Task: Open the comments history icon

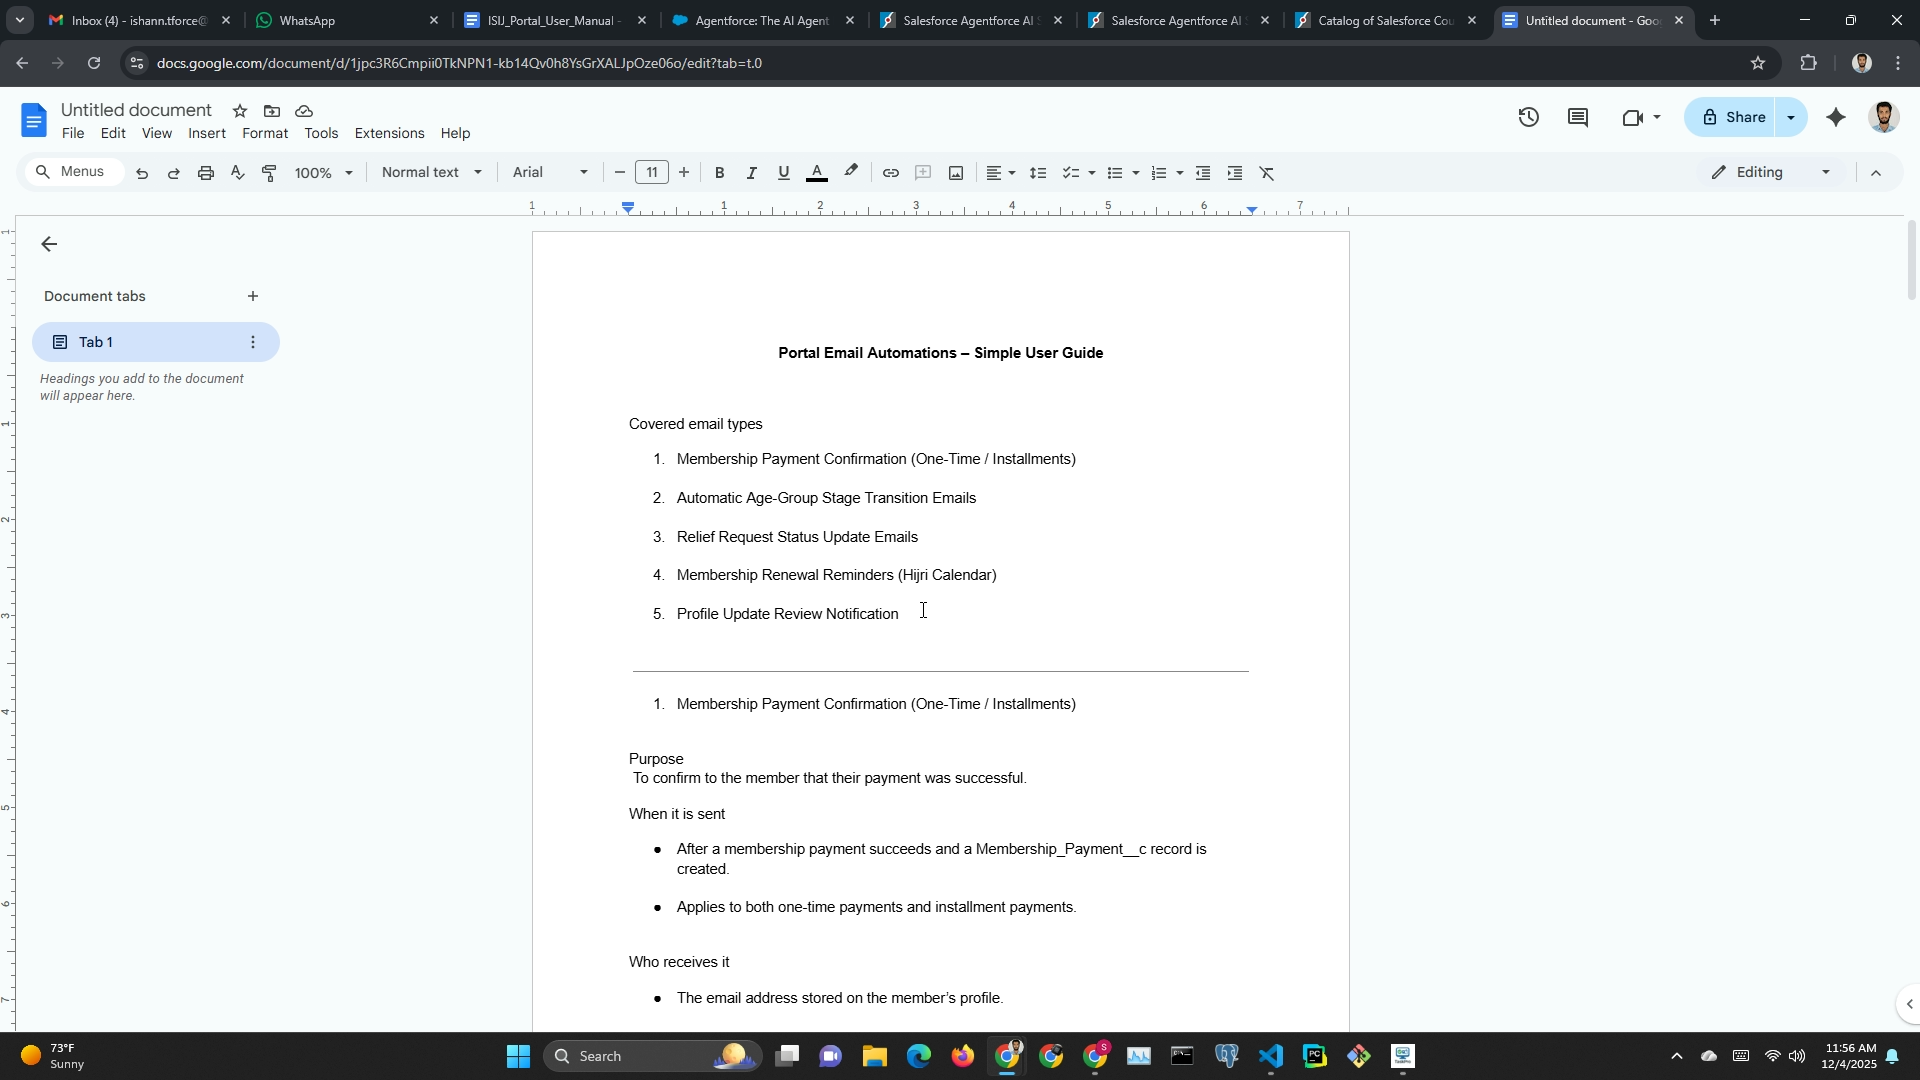Action: click(x=1578, y=118)
